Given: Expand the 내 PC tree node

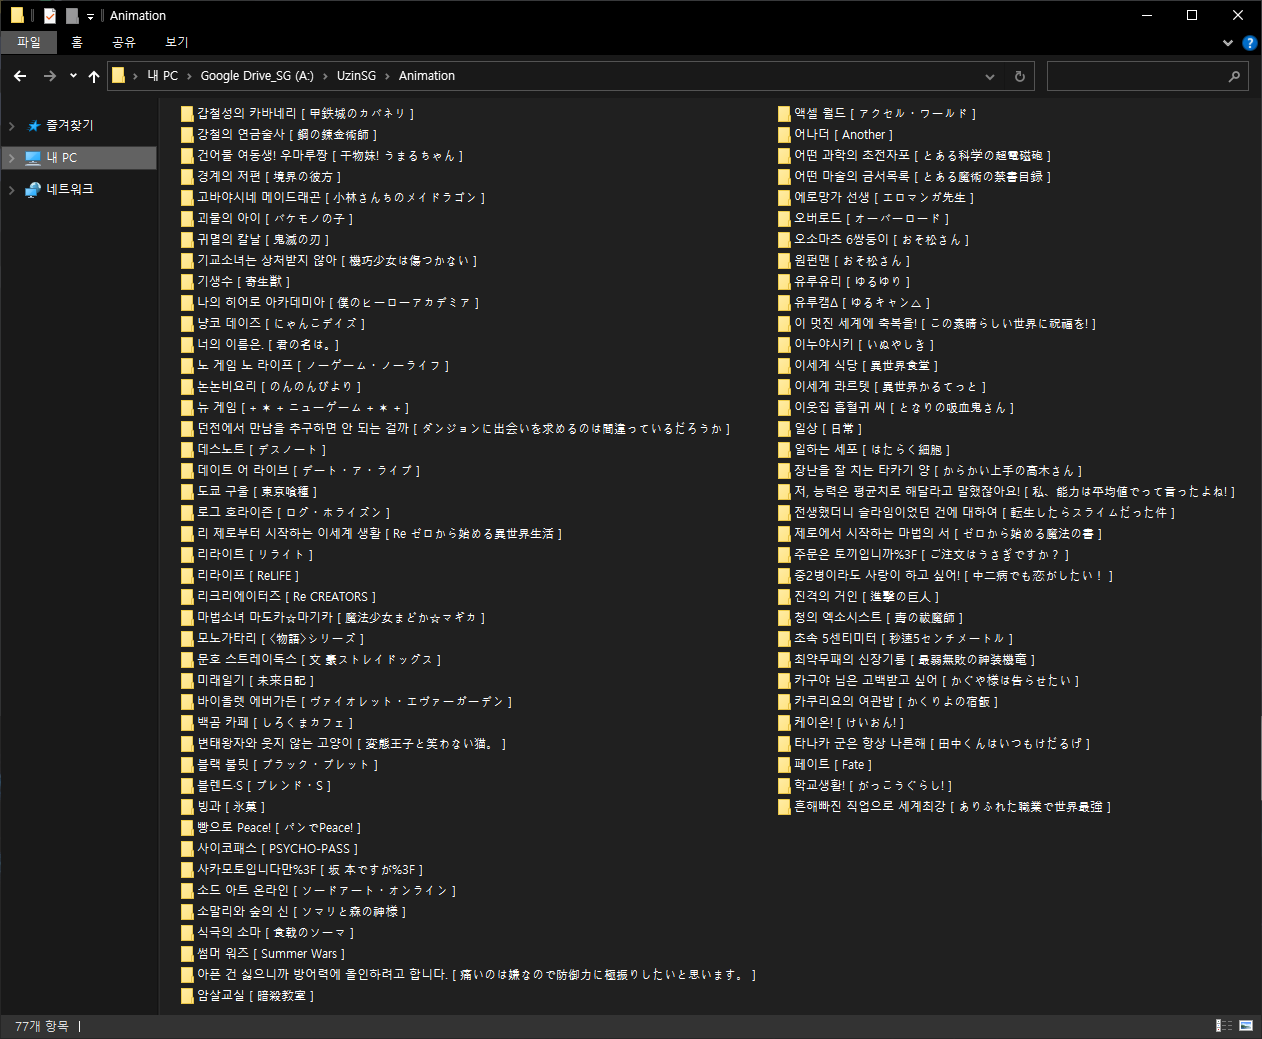Looking at the screenshot, I should click(x=12, y=158).
